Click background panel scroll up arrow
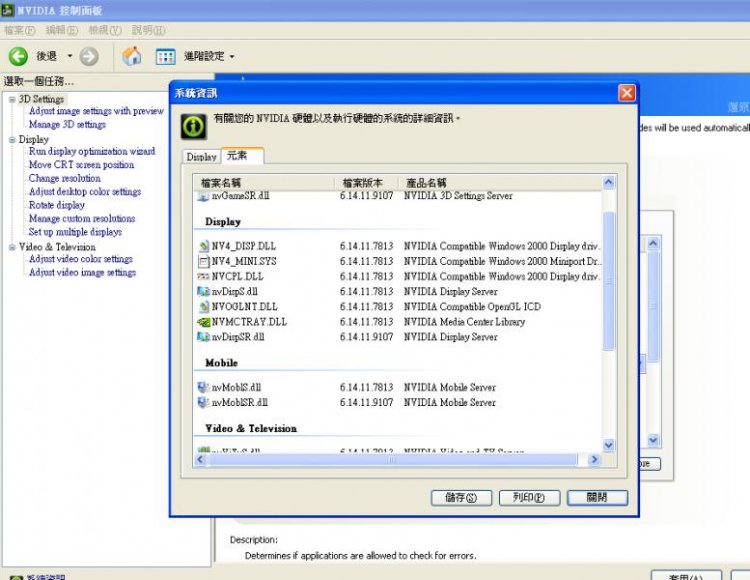Image resolution: width=750 pixels, height=580 pixels. pyautogui.click(x=653, y=243)
